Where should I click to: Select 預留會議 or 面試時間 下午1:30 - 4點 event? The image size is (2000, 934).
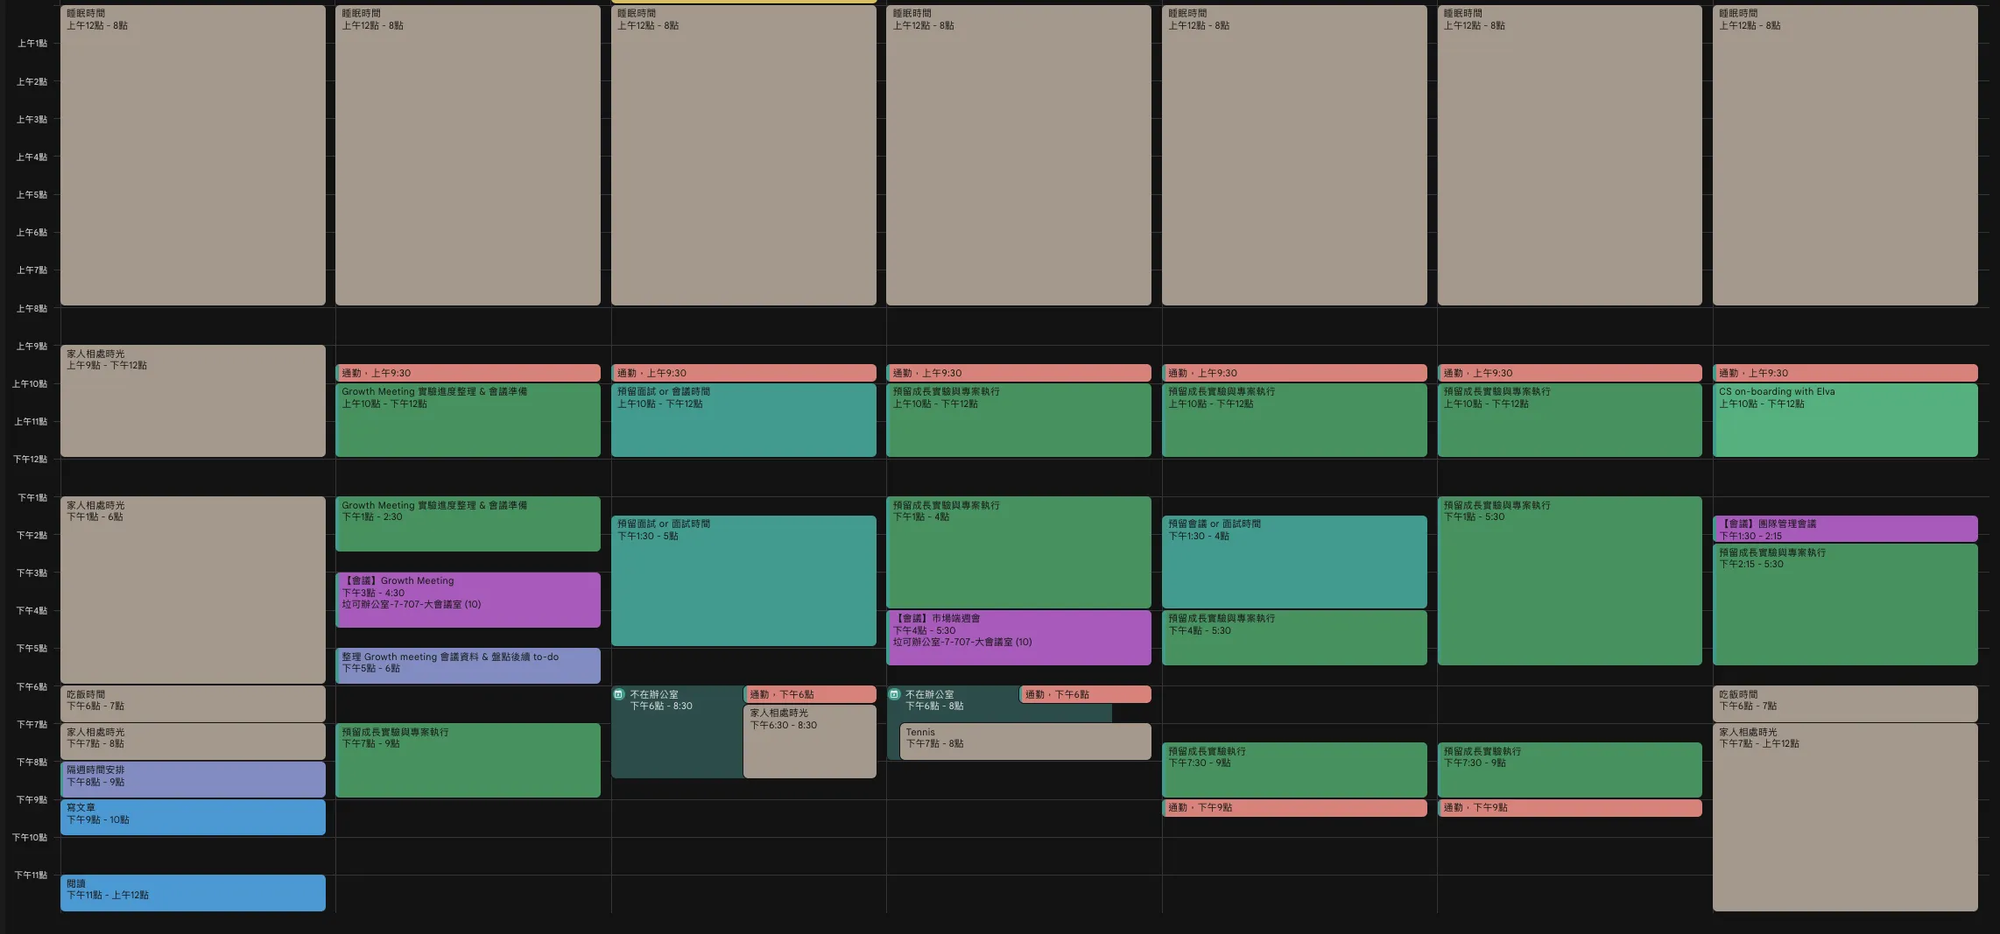[1293, 562]
